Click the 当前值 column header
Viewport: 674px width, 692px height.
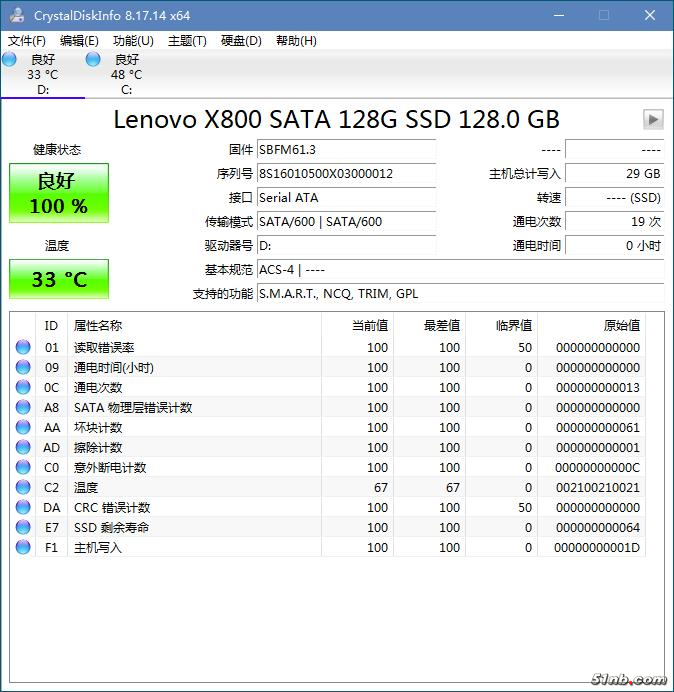358,326
